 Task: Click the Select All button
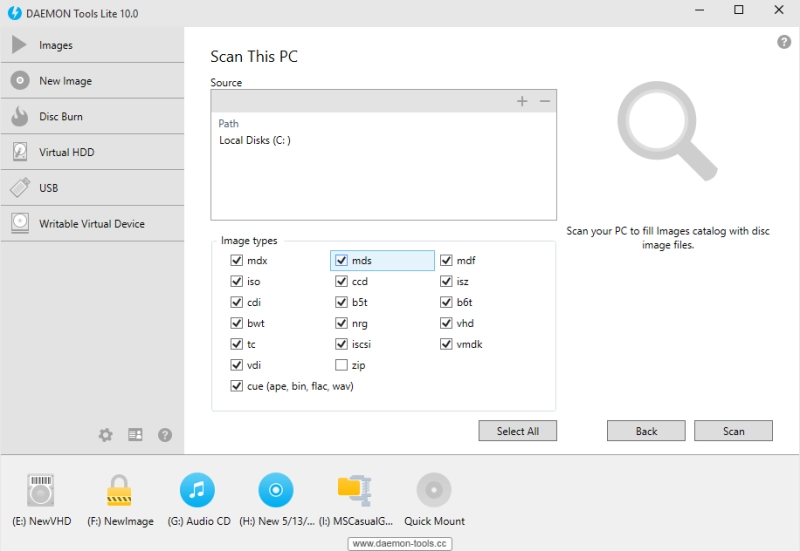point(518,431)
